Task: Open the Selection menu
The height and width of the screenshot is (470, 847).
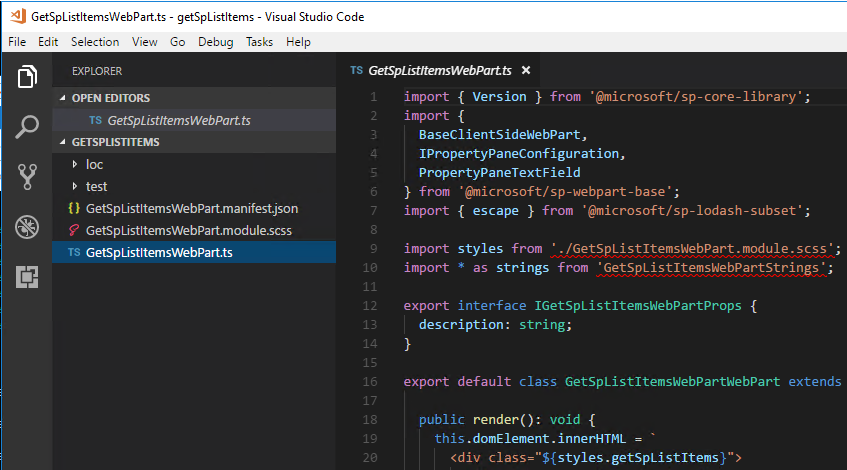Action: (x=95, y=42)
